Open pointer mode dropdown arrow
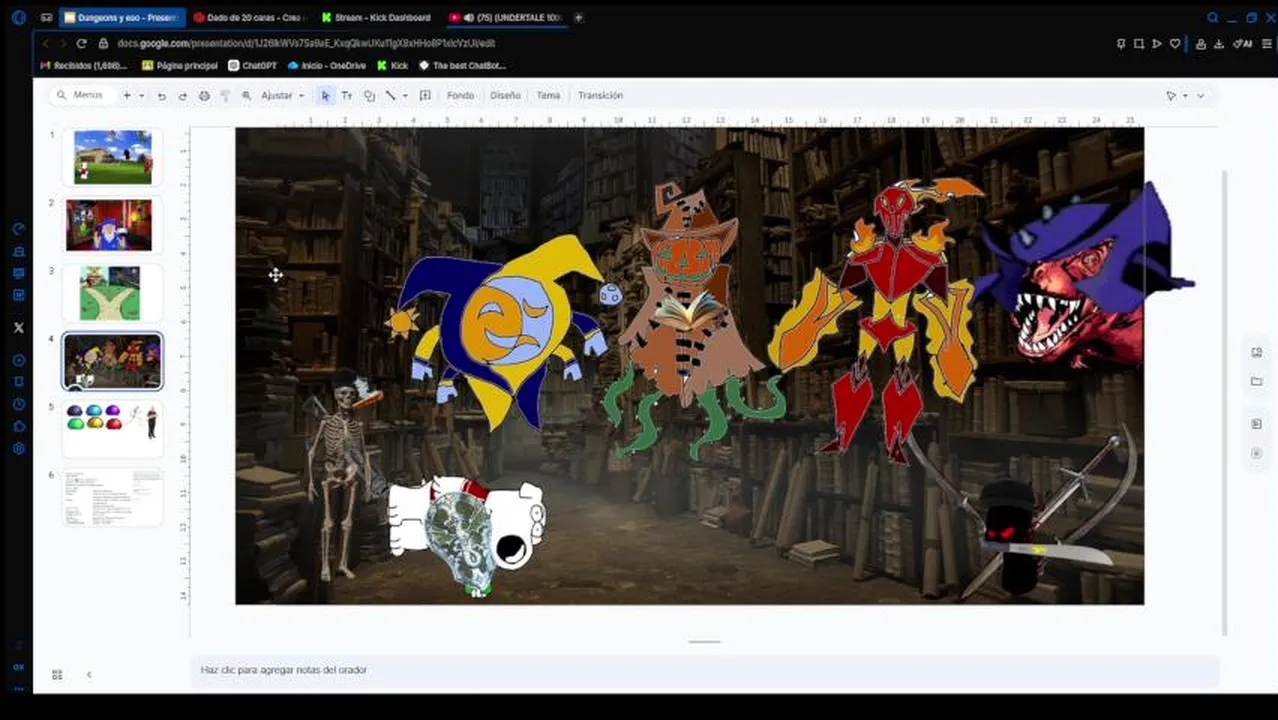The image size is (1278, 720). pyautogui.click(x=1185, y=96)
